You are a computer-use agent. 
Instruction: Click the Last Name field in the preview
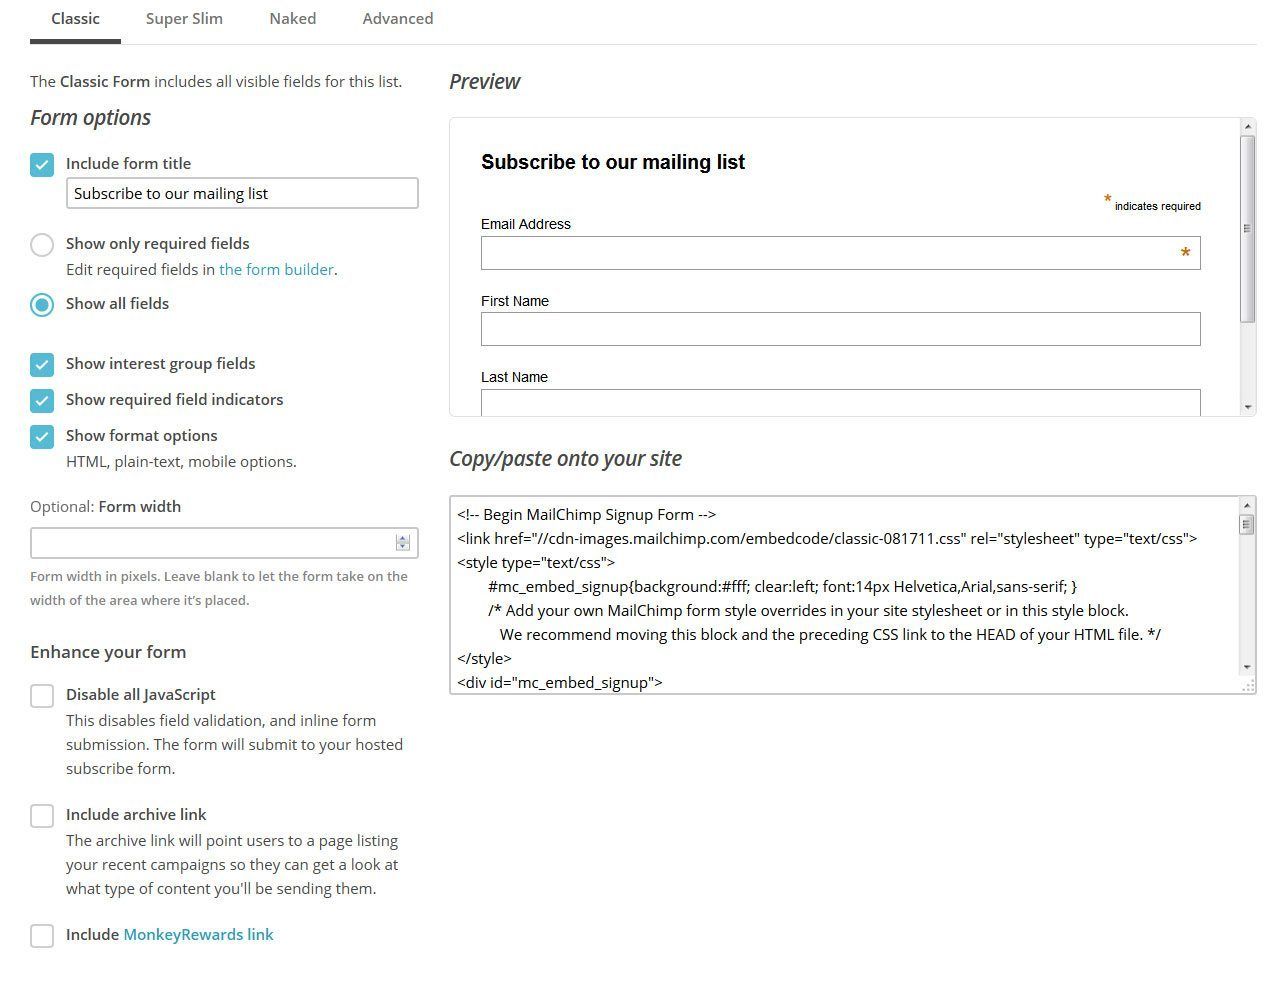(x=840, y=402)
